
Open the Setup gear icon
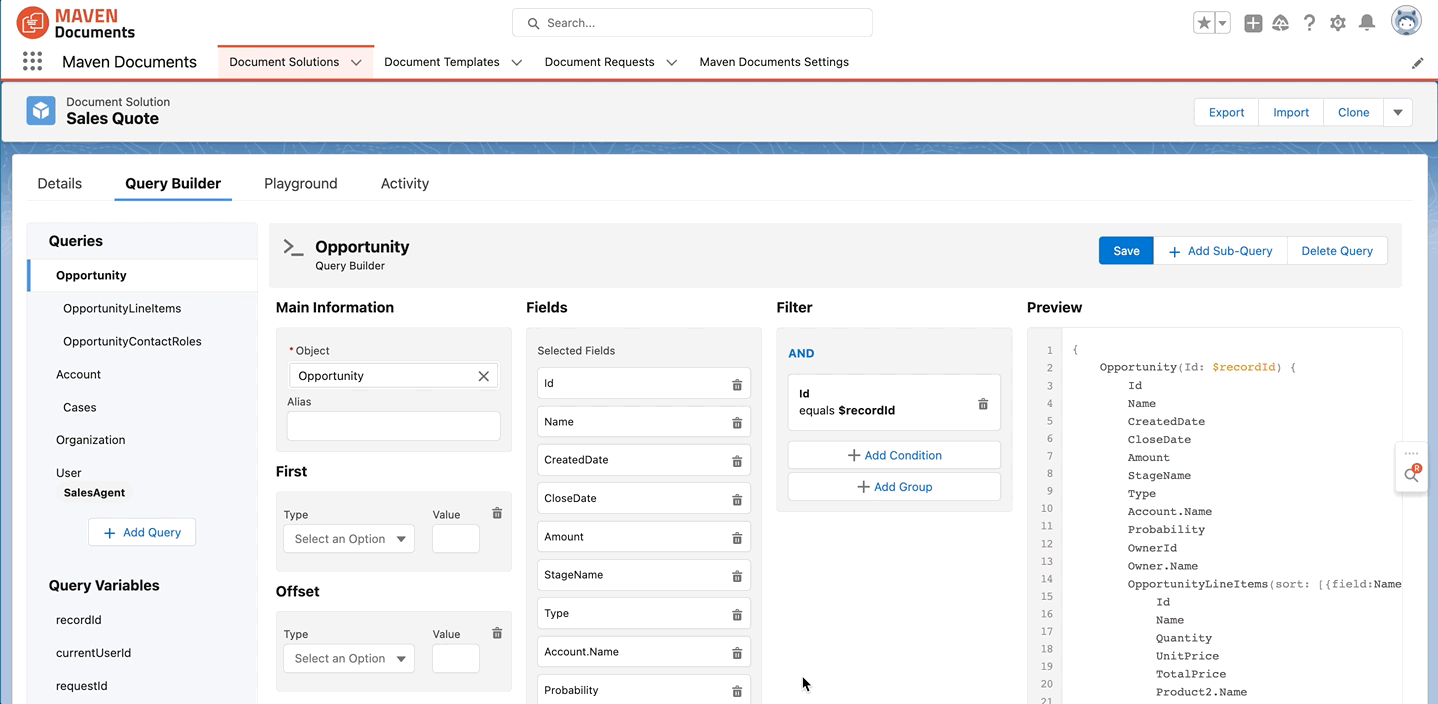1338,23
